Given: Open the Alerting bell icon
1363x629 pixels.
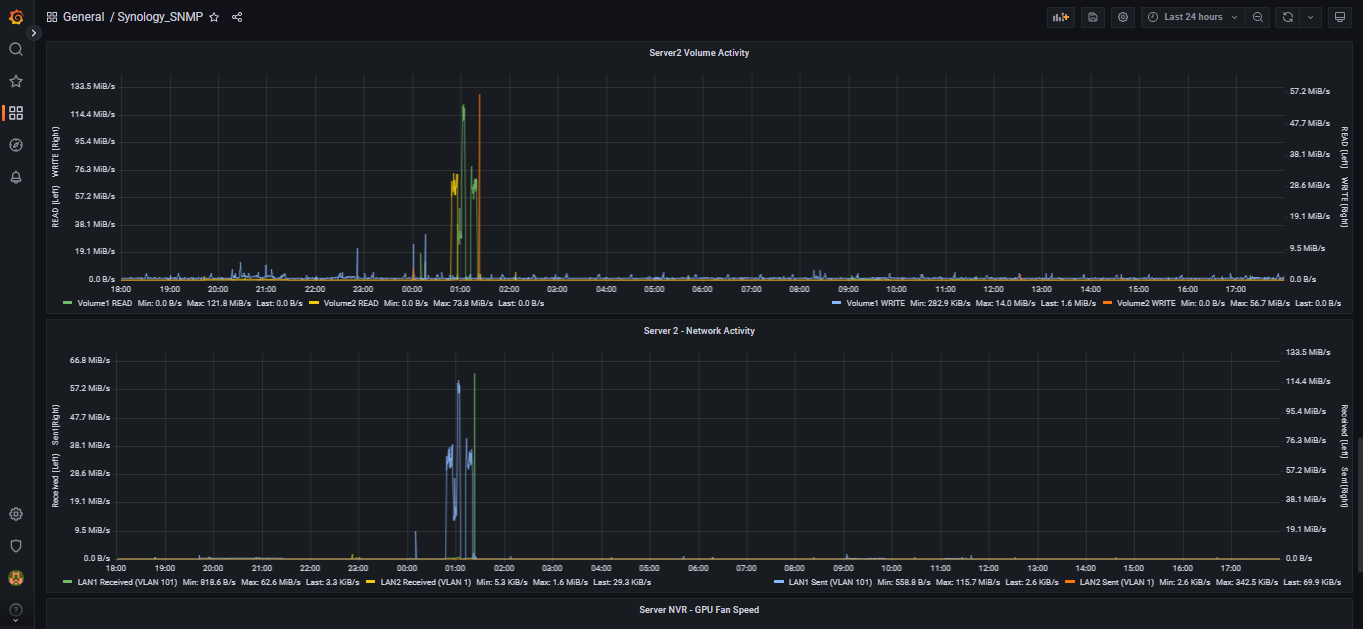Looking at the screenshot, I should point(16,177).
